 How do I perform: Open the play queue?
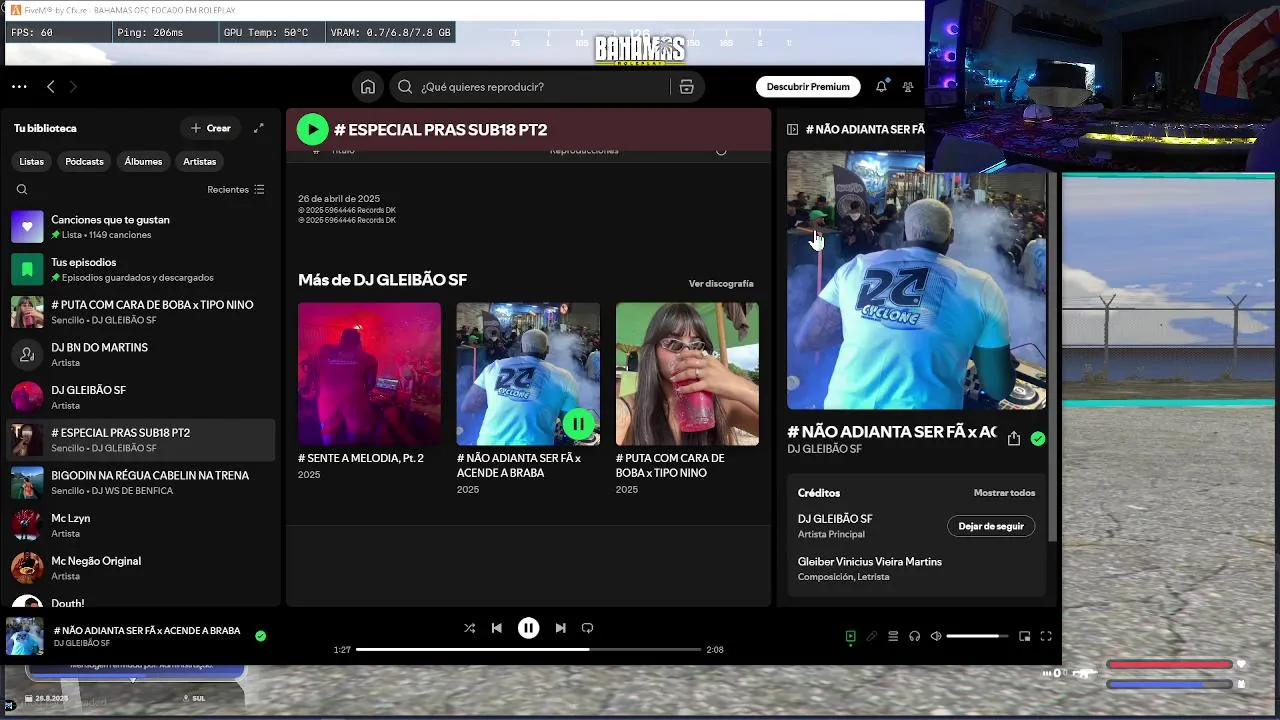[893, 636]
